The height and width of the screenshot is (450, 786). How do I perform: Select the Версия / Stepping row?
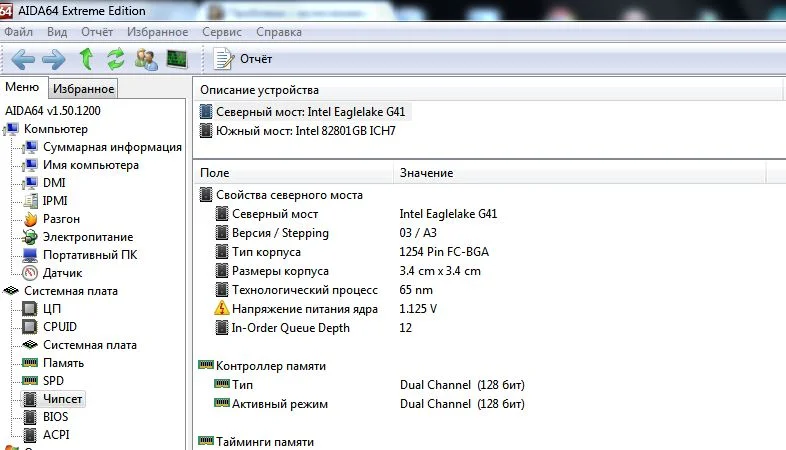point(280,233)
